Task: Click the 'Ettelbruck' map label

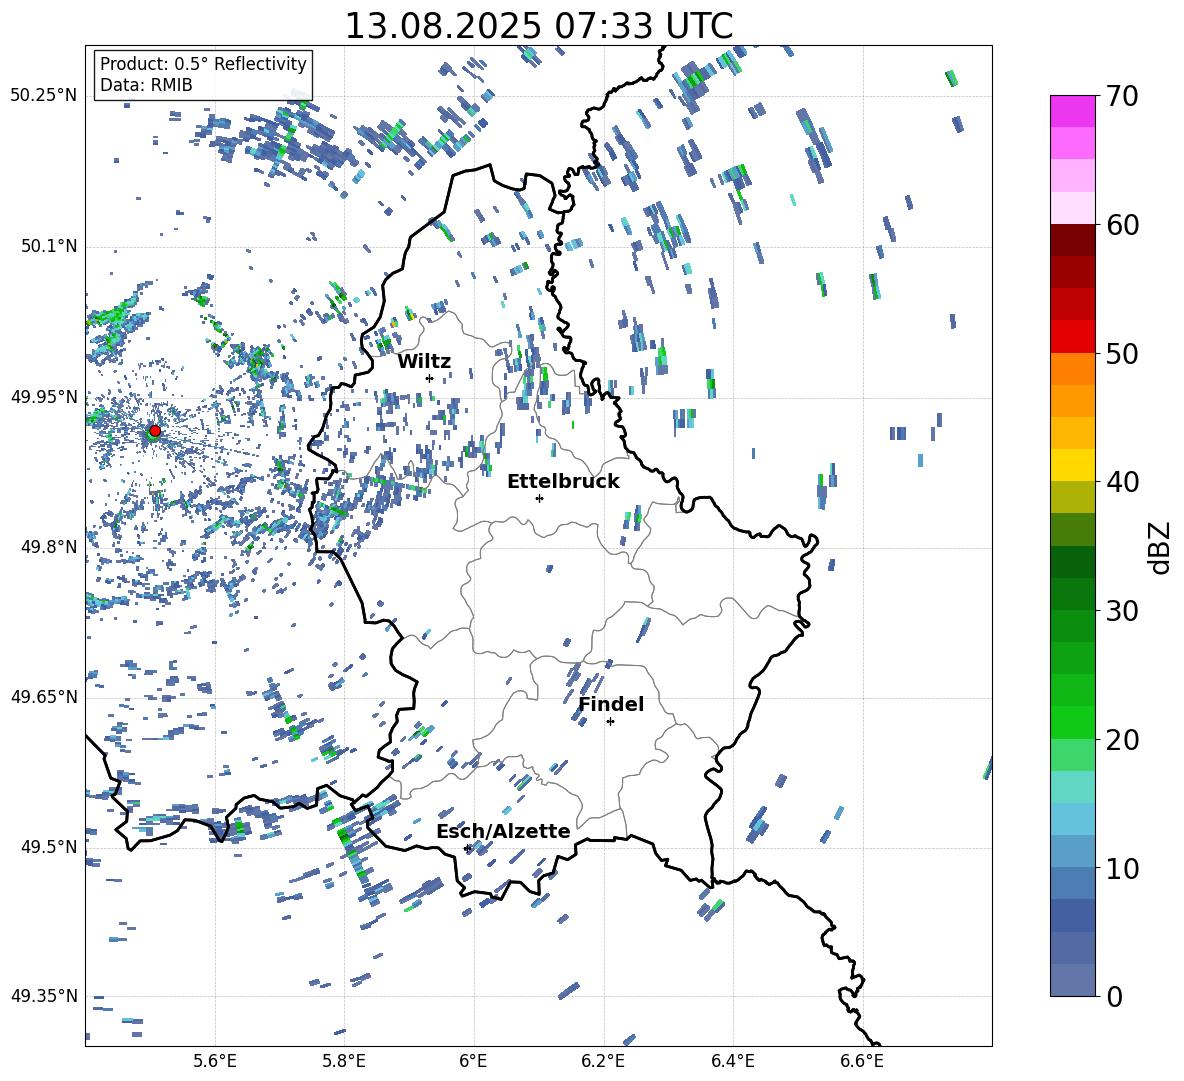Action: point(563,482)
